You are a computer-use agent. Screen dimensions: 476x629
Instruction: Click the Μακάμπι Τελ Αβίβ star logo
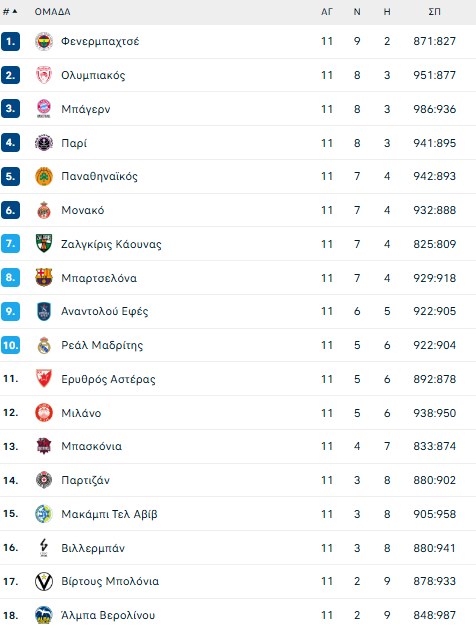pos(44,513)
